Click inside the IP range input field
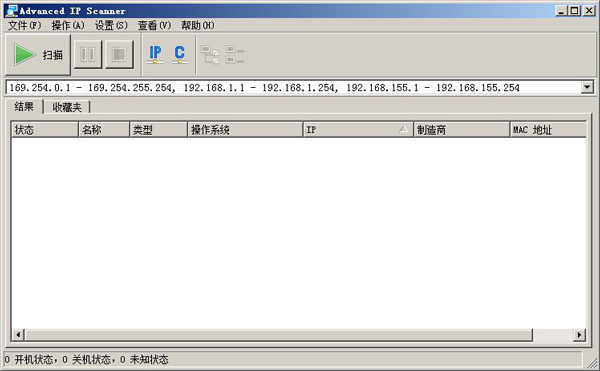 [293, 88]
